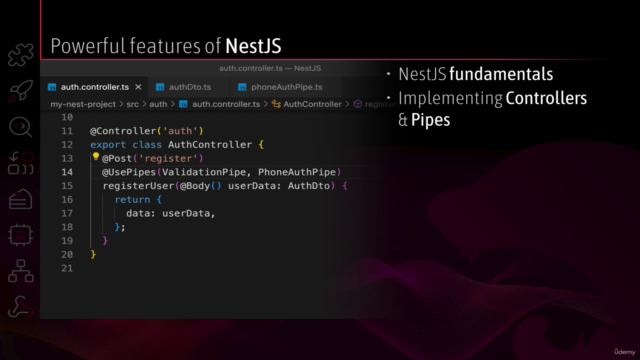Click the @Controller('auth') decorator text
This screenshot has height=360, width=640.
147,131
